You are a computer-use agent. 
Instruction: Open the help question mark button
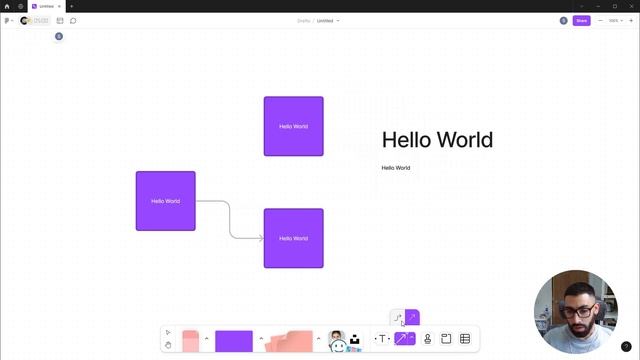626,347
